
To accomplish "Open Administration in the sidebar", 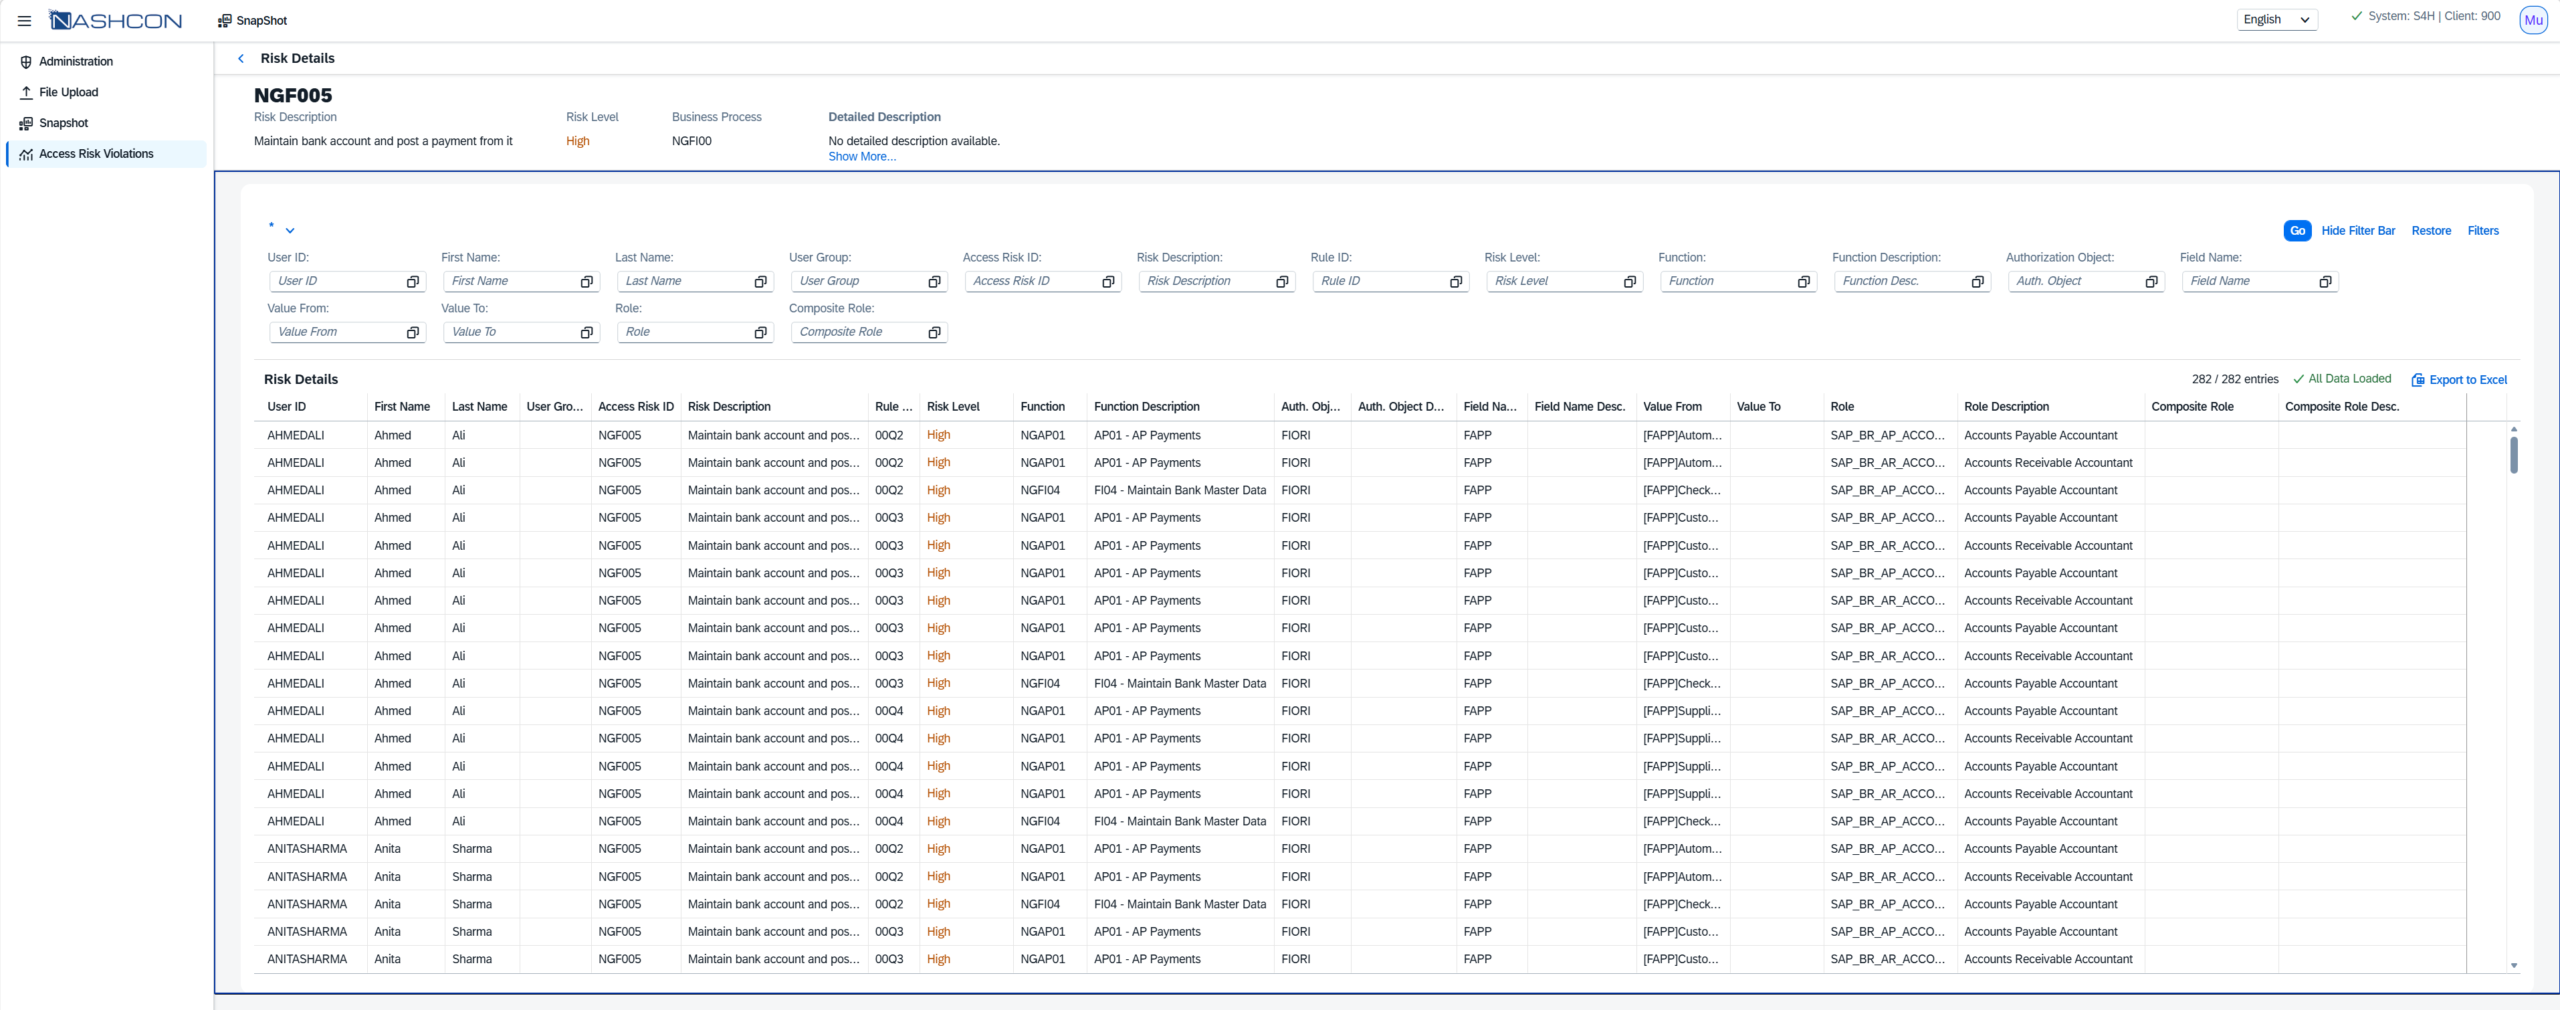I will [76, 62].
